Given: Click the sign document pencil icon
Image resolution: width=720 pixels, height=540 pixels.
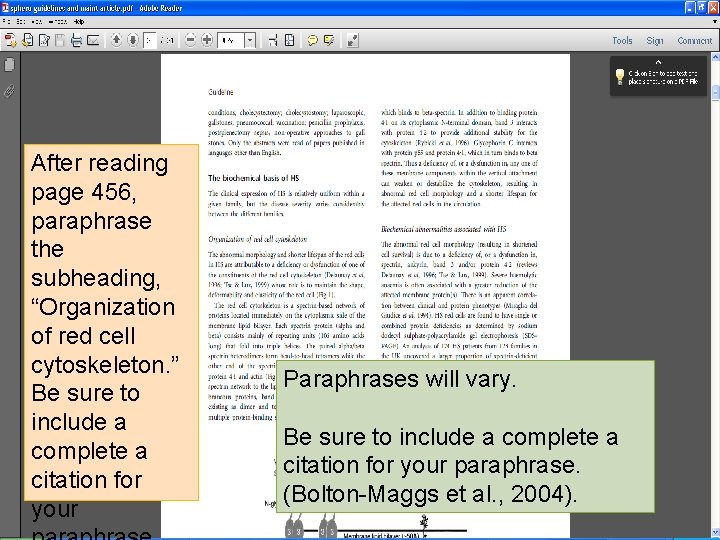Looking at the screenshot, I should 44,40.
